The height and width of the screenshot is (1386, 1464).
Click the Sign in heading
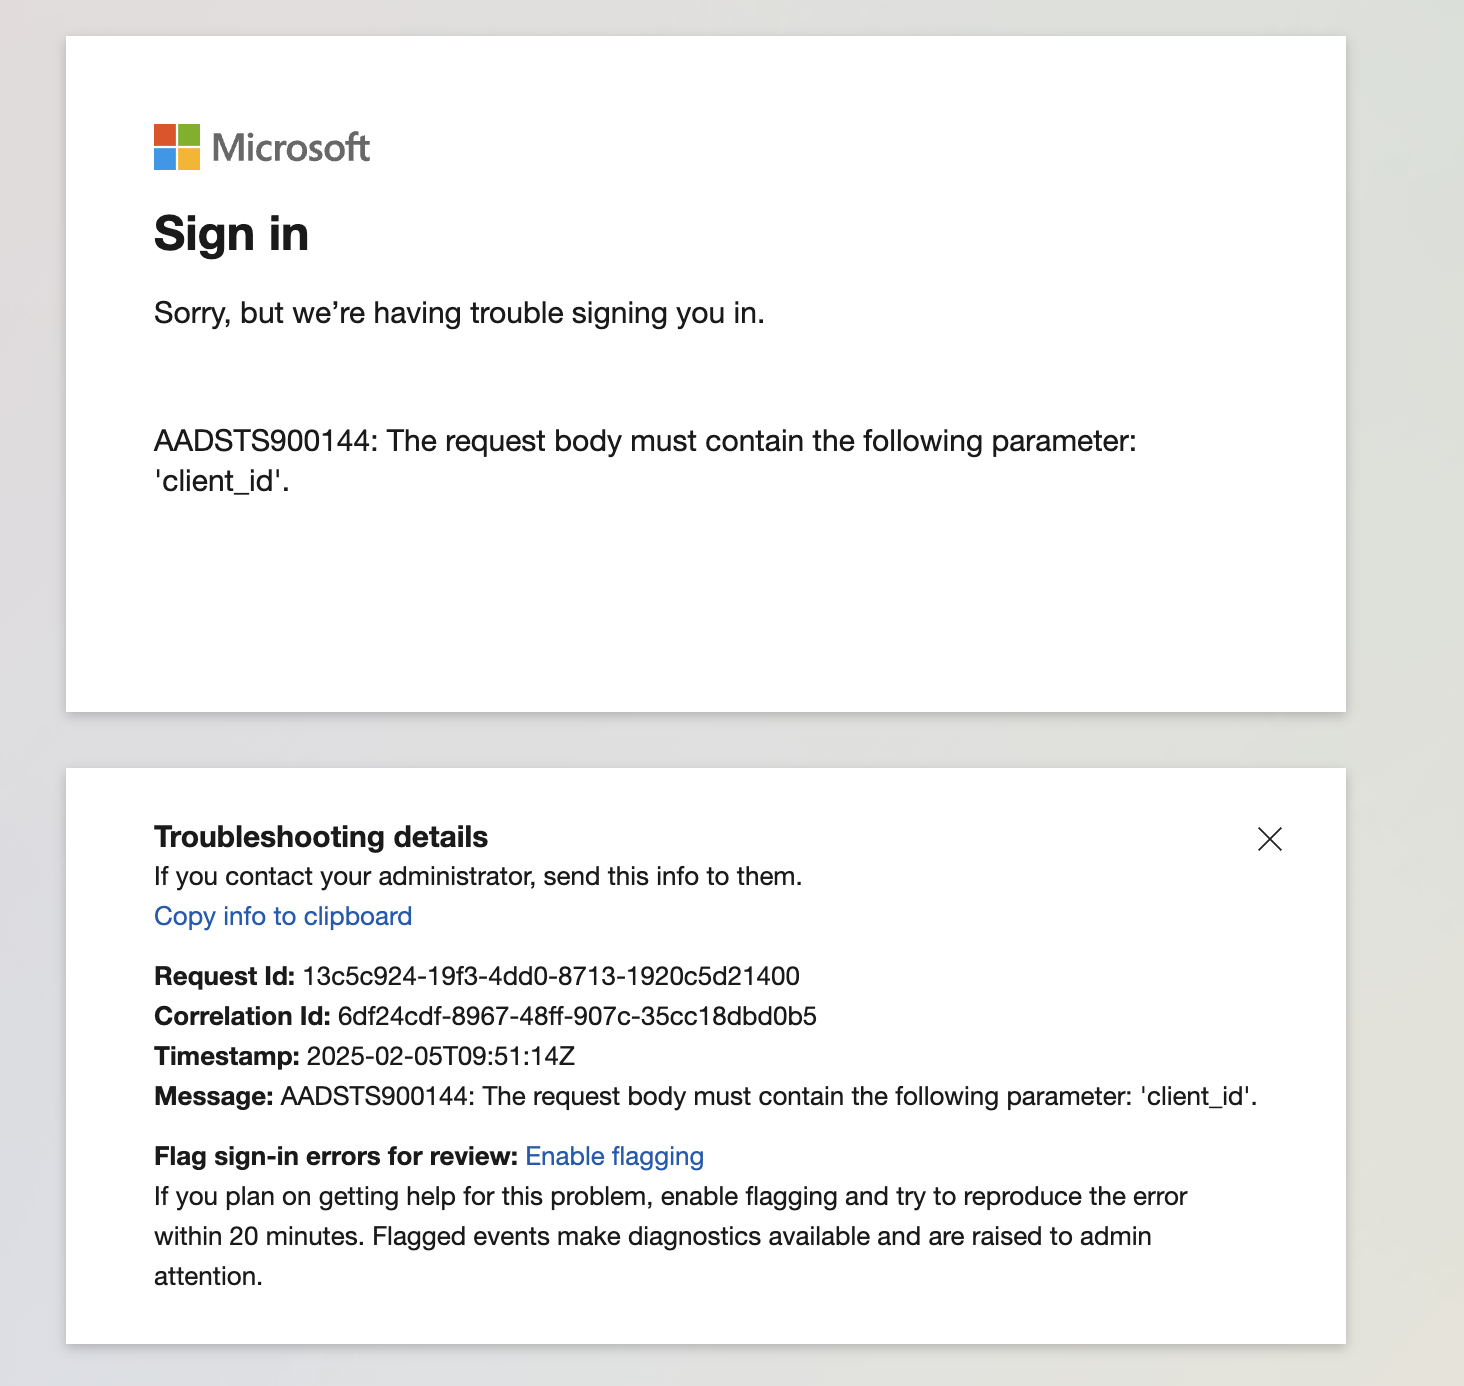231,234
